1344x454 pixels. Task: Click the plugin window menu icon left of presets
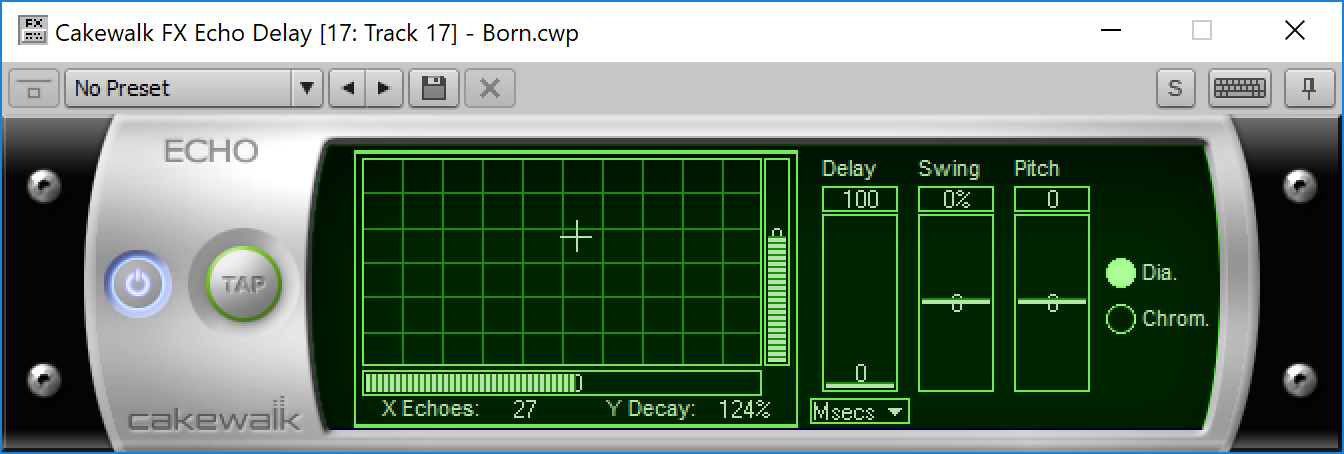(34, 88)
